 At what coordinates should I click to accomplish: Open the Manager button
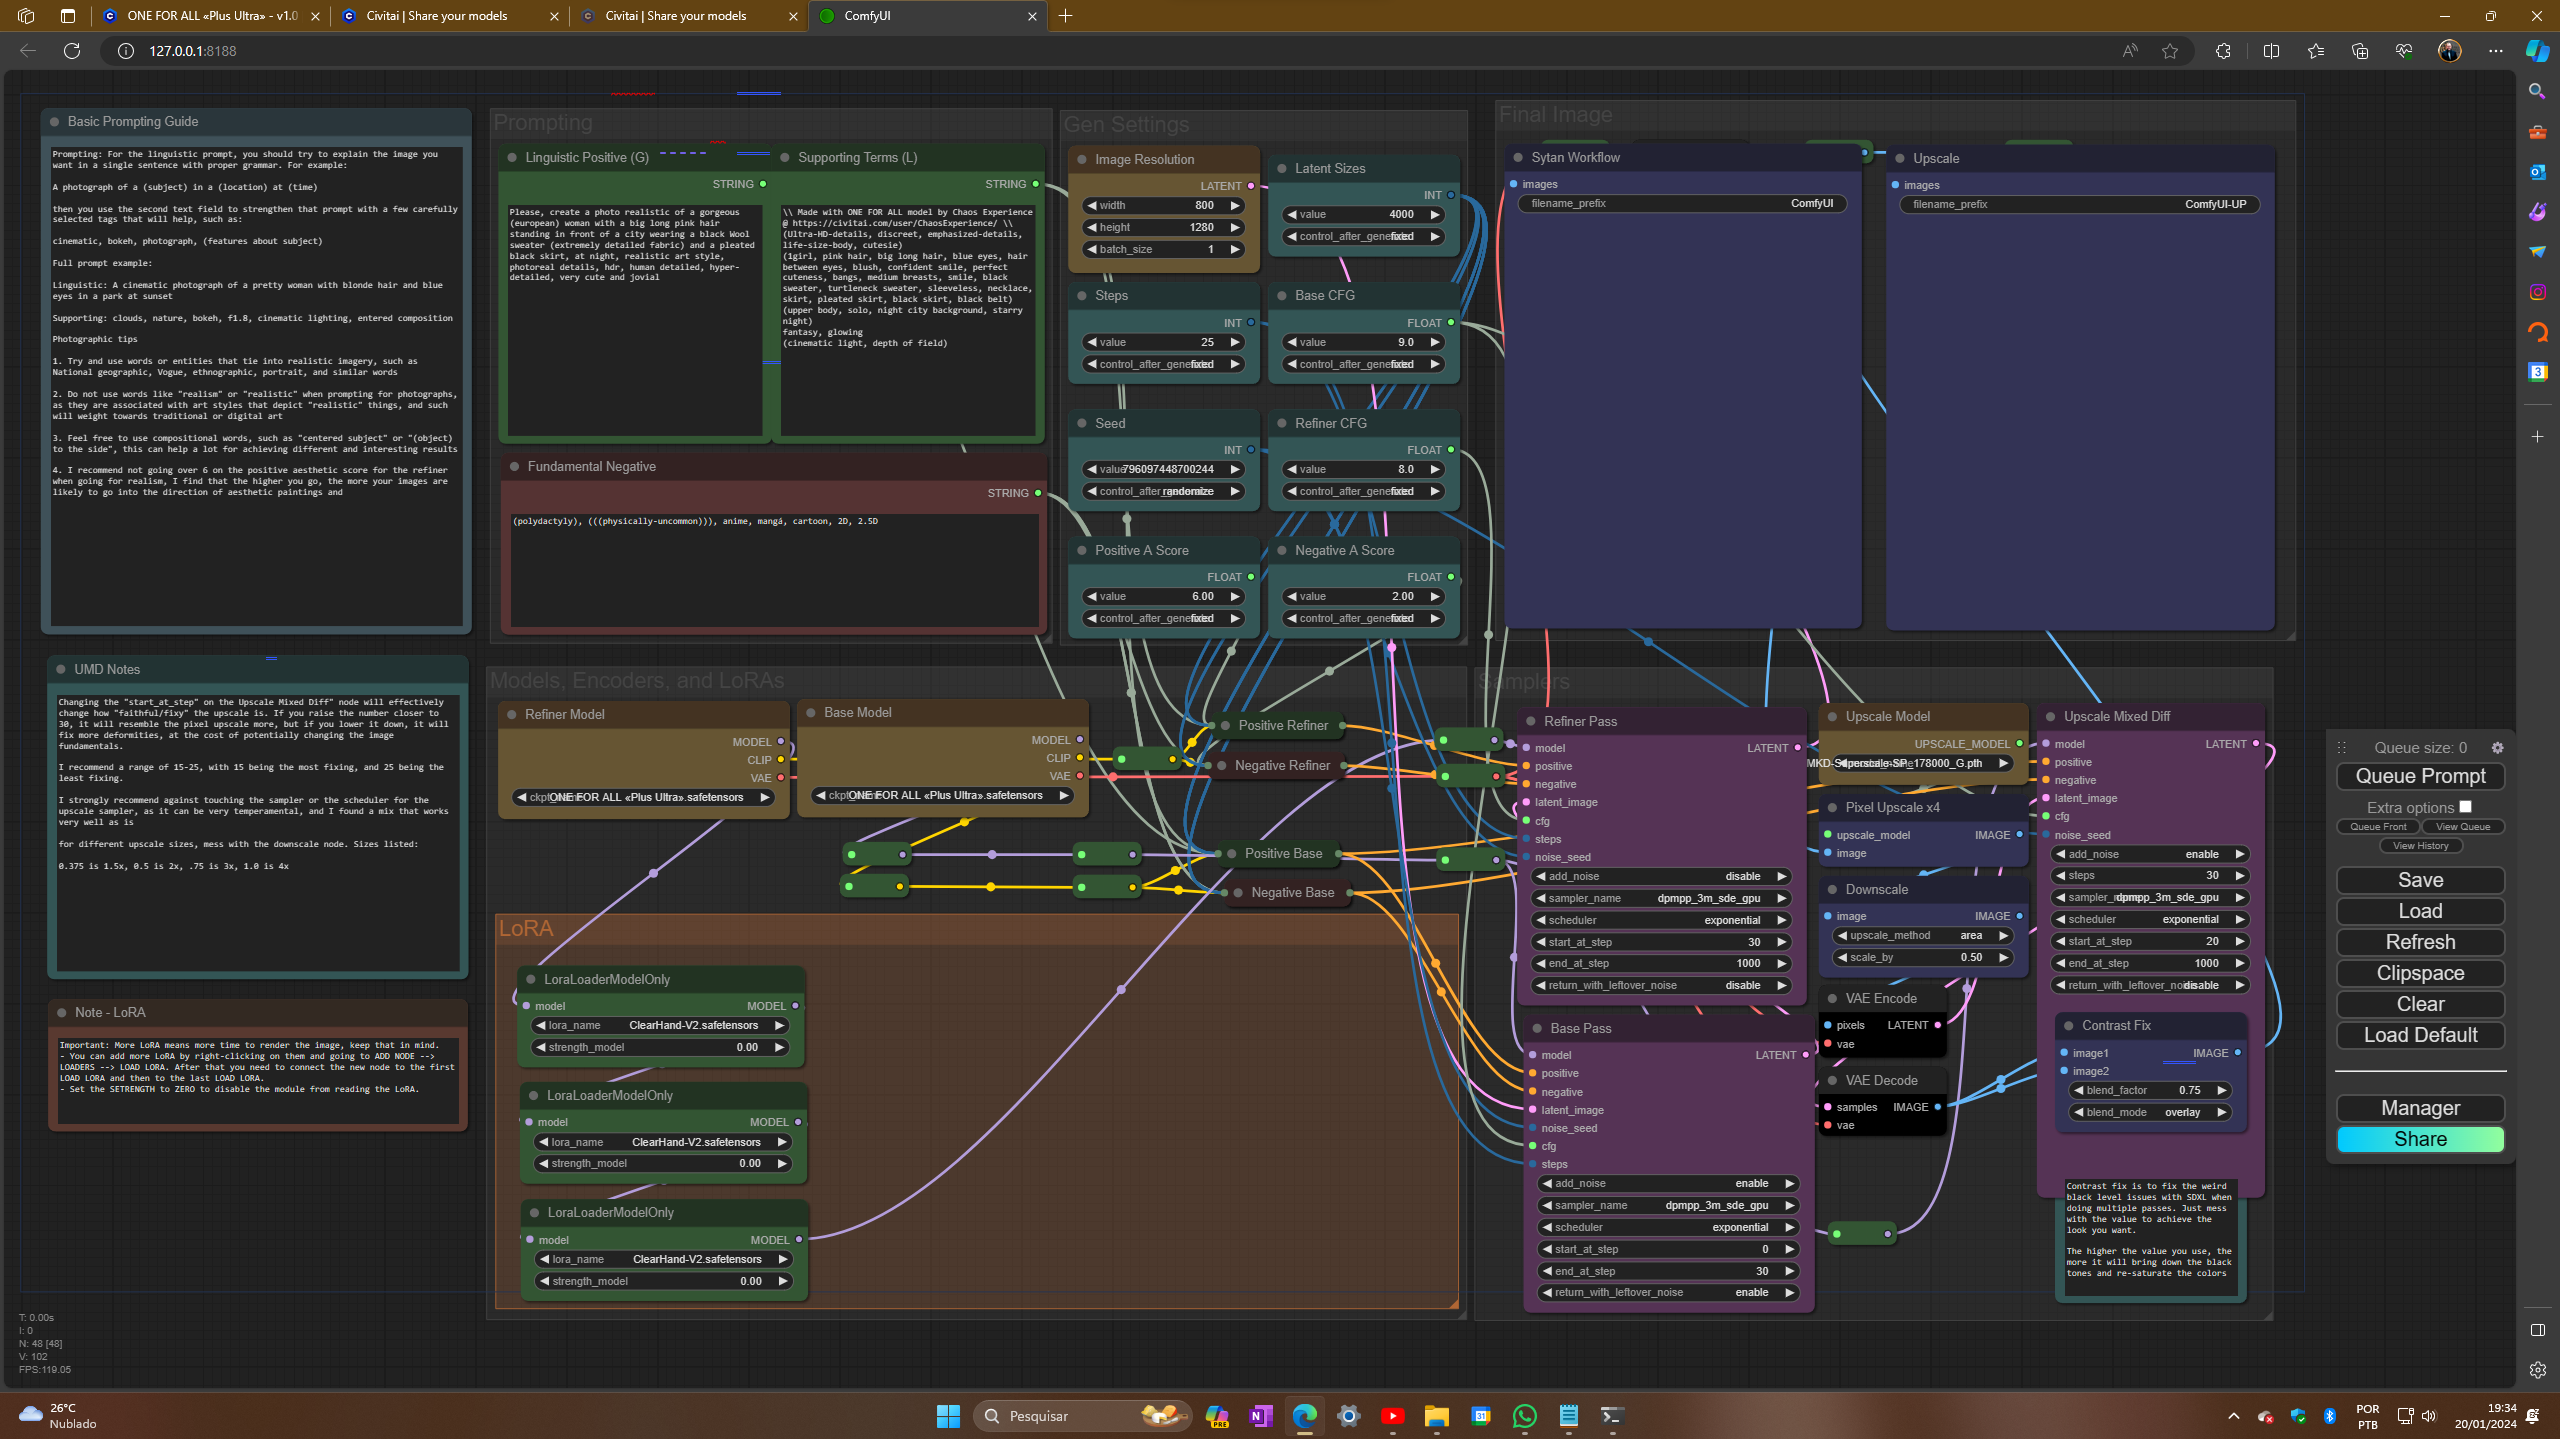(x=2419, y=1108)
